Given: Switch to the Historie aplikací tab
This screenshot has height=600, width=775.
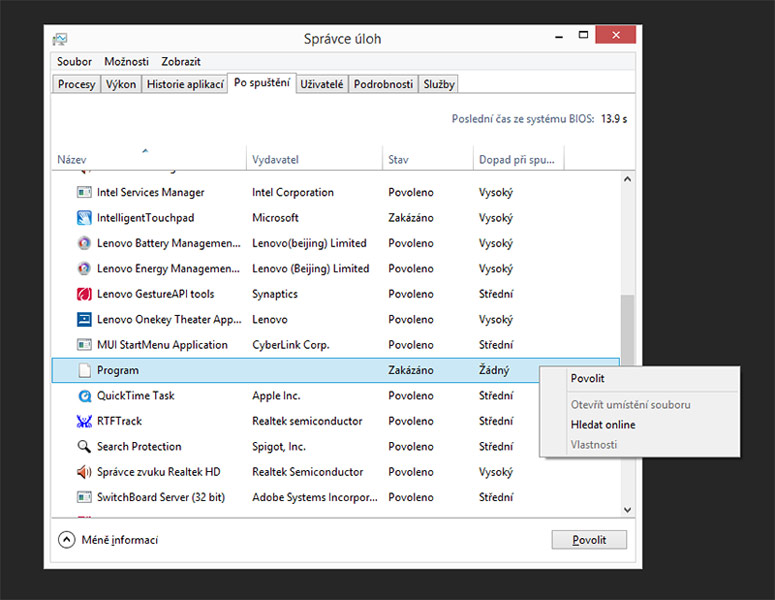Looking at the screenshot, I should coord(185,84).
